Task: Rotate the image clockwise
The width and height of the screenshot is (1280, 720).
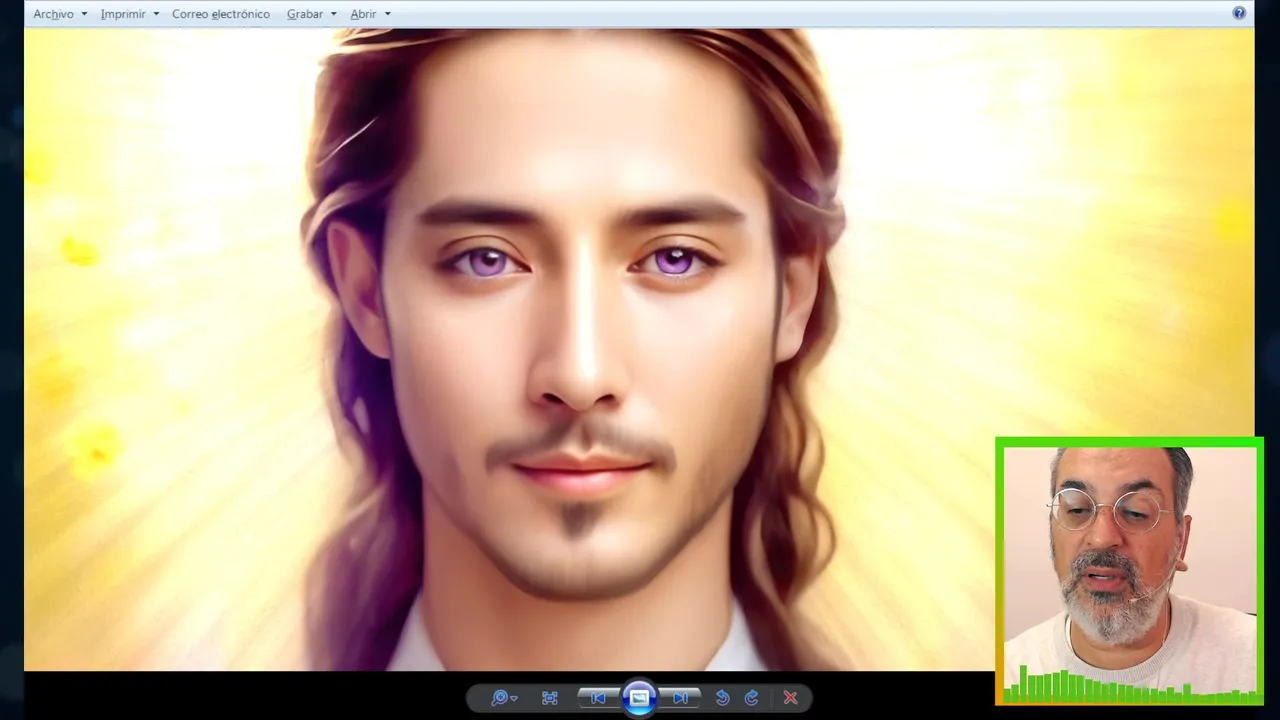Action: click(752, 698)
